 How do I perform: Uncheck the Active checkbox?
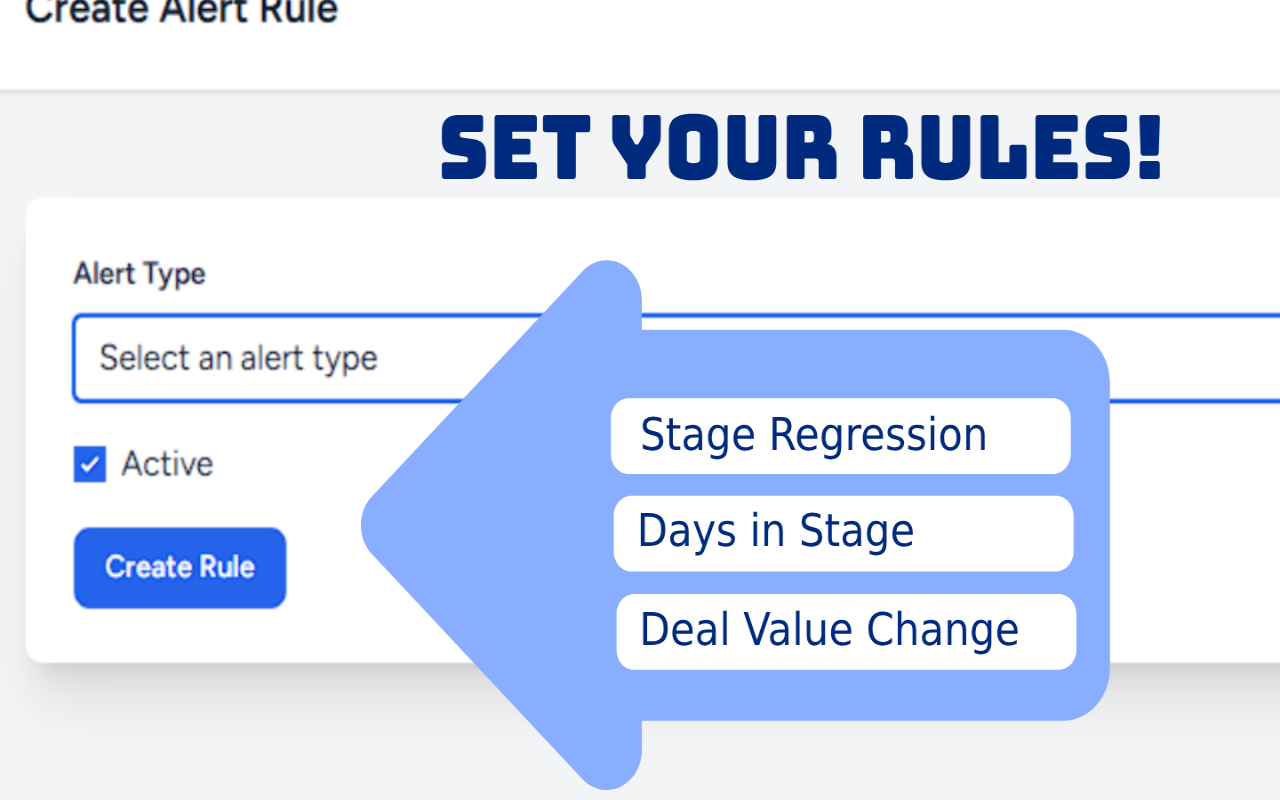pos(90,464)
